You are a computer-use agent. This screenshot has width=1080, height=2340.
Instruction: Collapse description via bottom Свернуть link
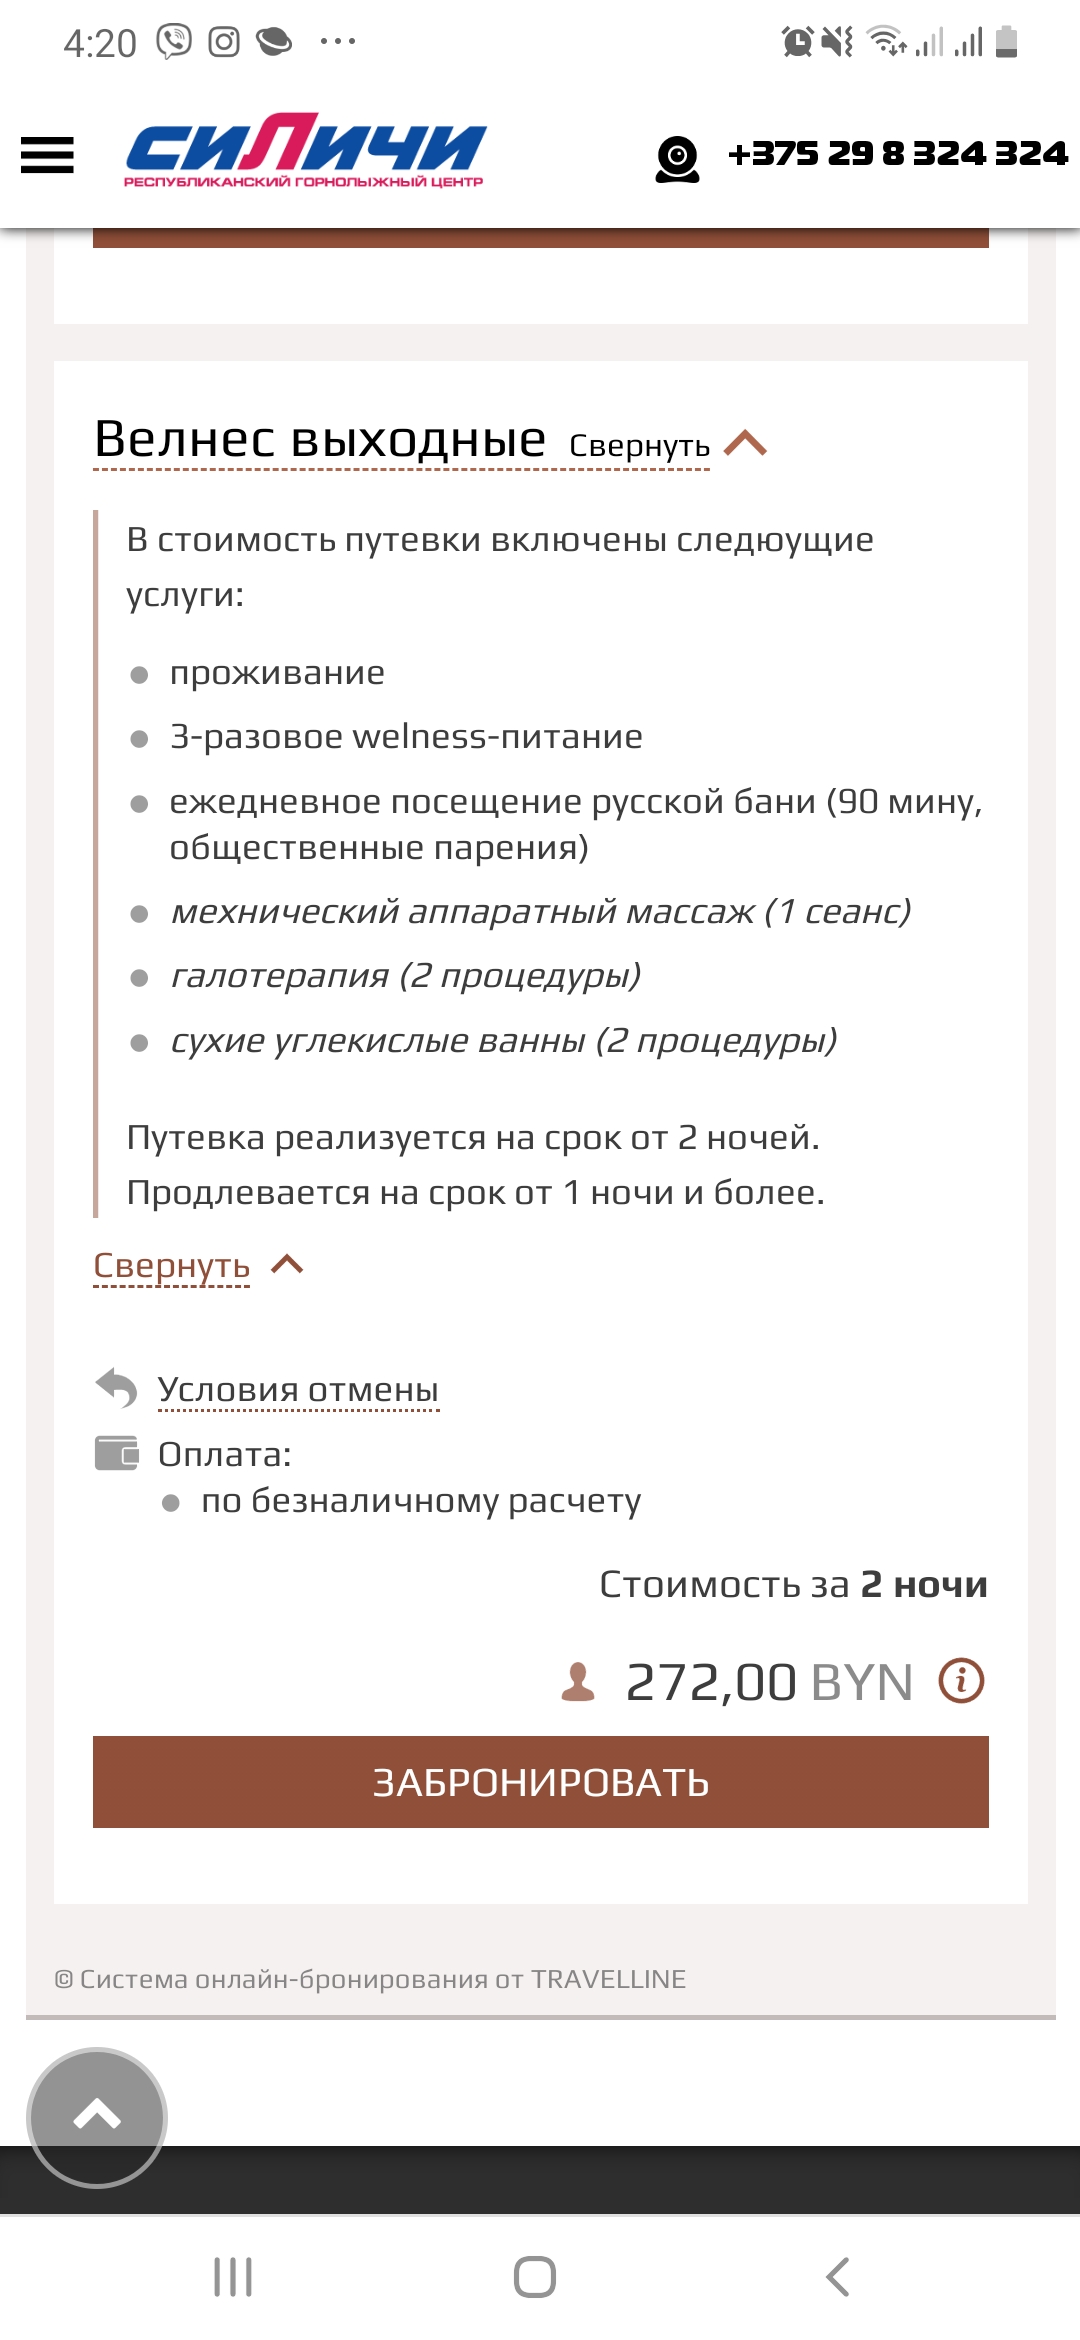point(172,1265)
